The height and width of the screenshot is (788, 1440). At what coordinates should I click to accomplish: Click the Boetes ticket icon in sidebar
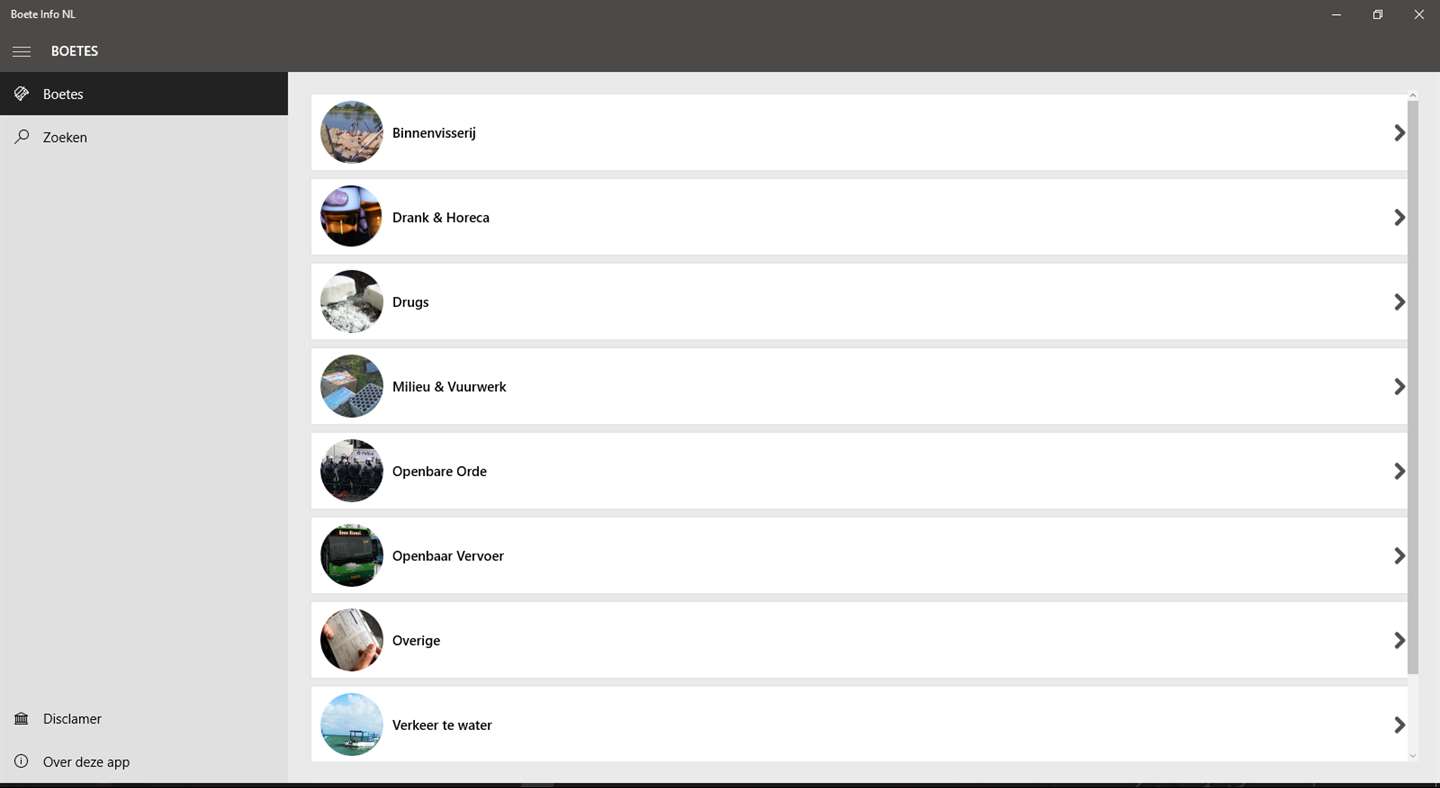click(x=21, y=94)
